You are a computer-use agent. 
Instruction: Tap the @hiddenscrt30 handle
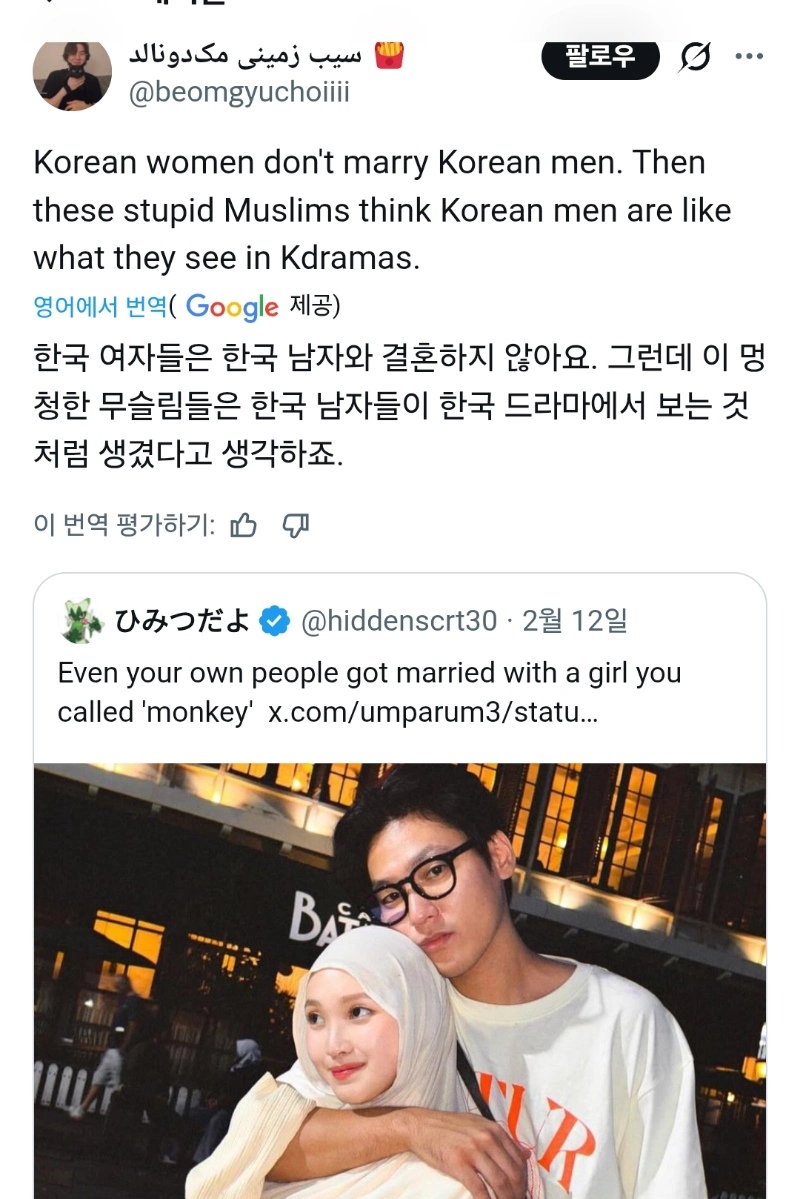(x=399, y=622)
